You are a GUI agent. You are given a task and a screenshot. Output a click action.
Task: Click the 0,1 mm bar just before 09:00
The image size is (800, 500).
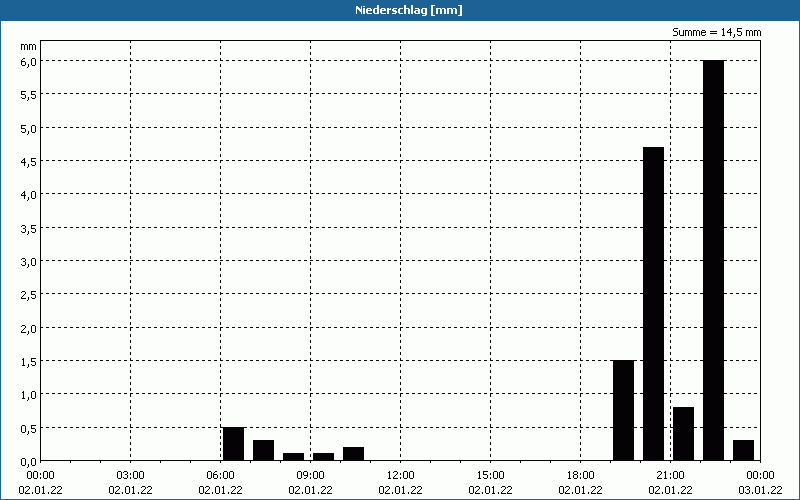point(293,457)
